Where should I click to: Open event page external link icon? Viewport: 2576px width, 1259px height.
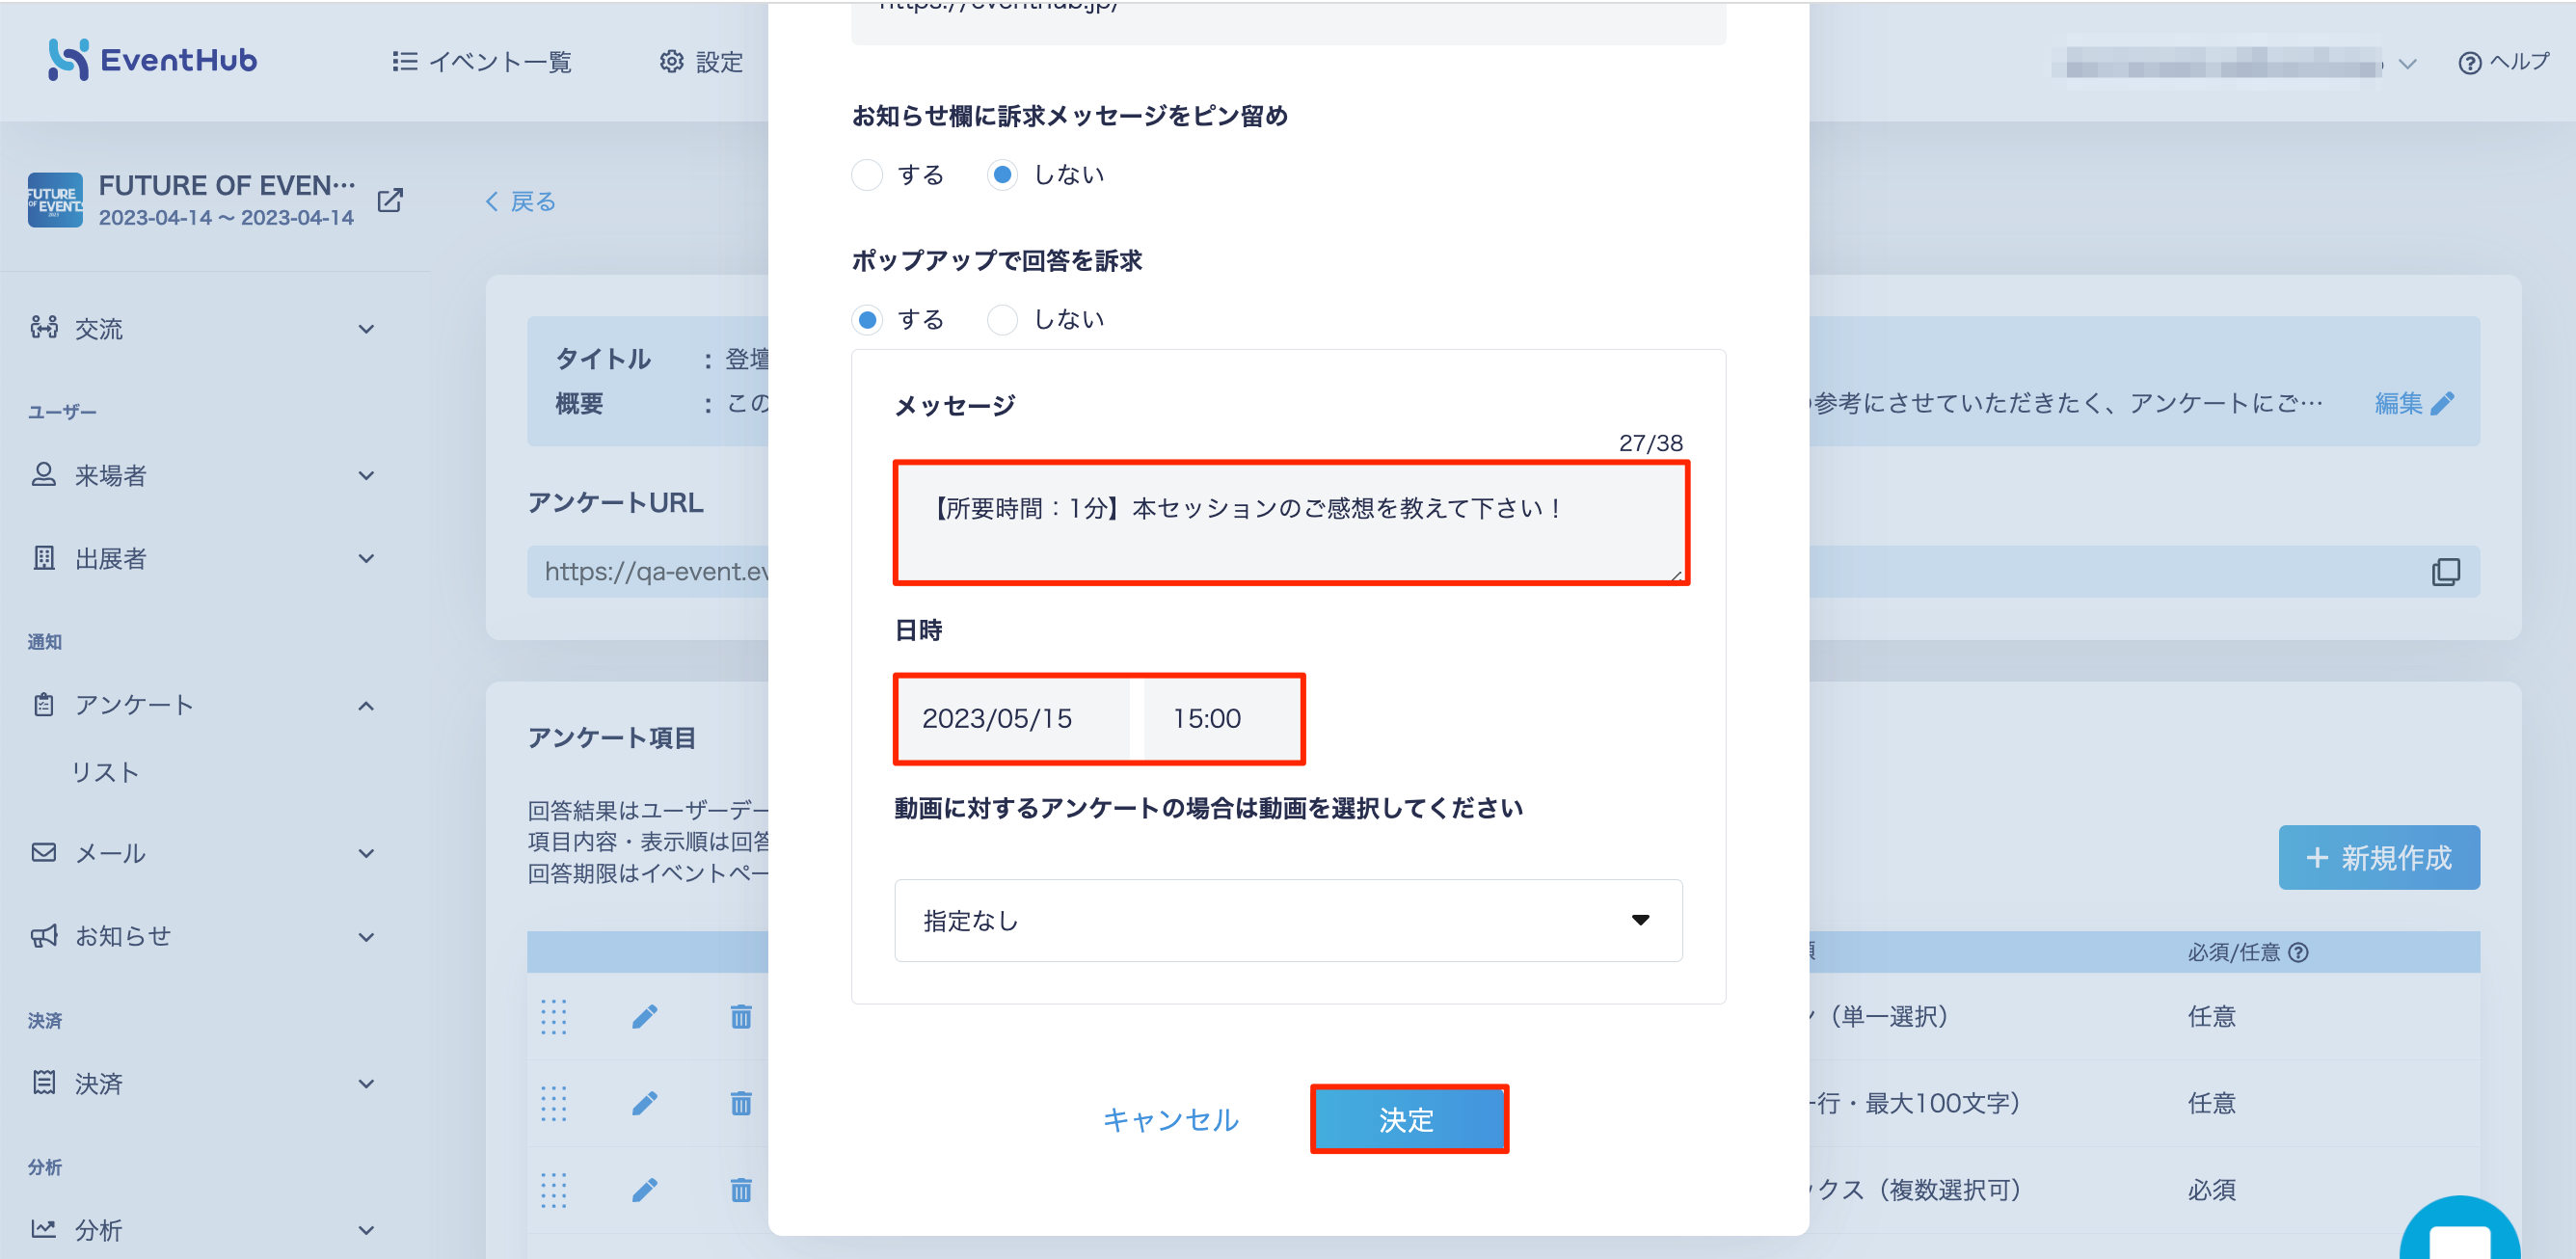pos(390,201)
